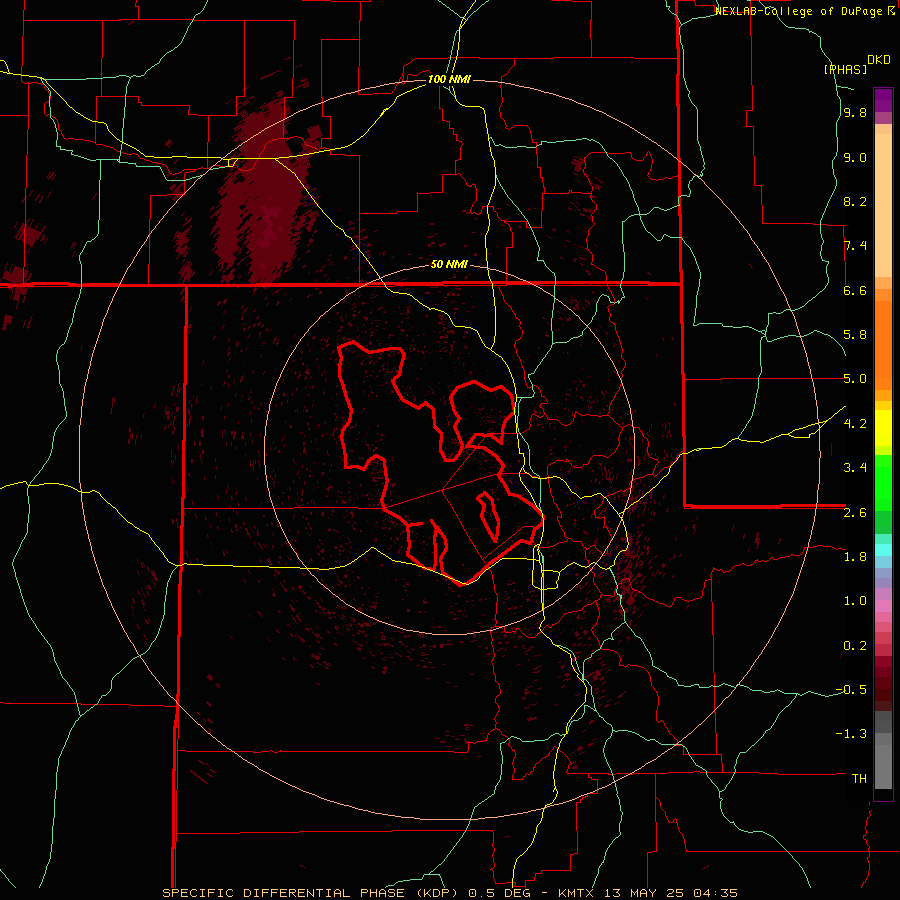
Task: Click the 1.8 scale value
Action: point(855,556)
